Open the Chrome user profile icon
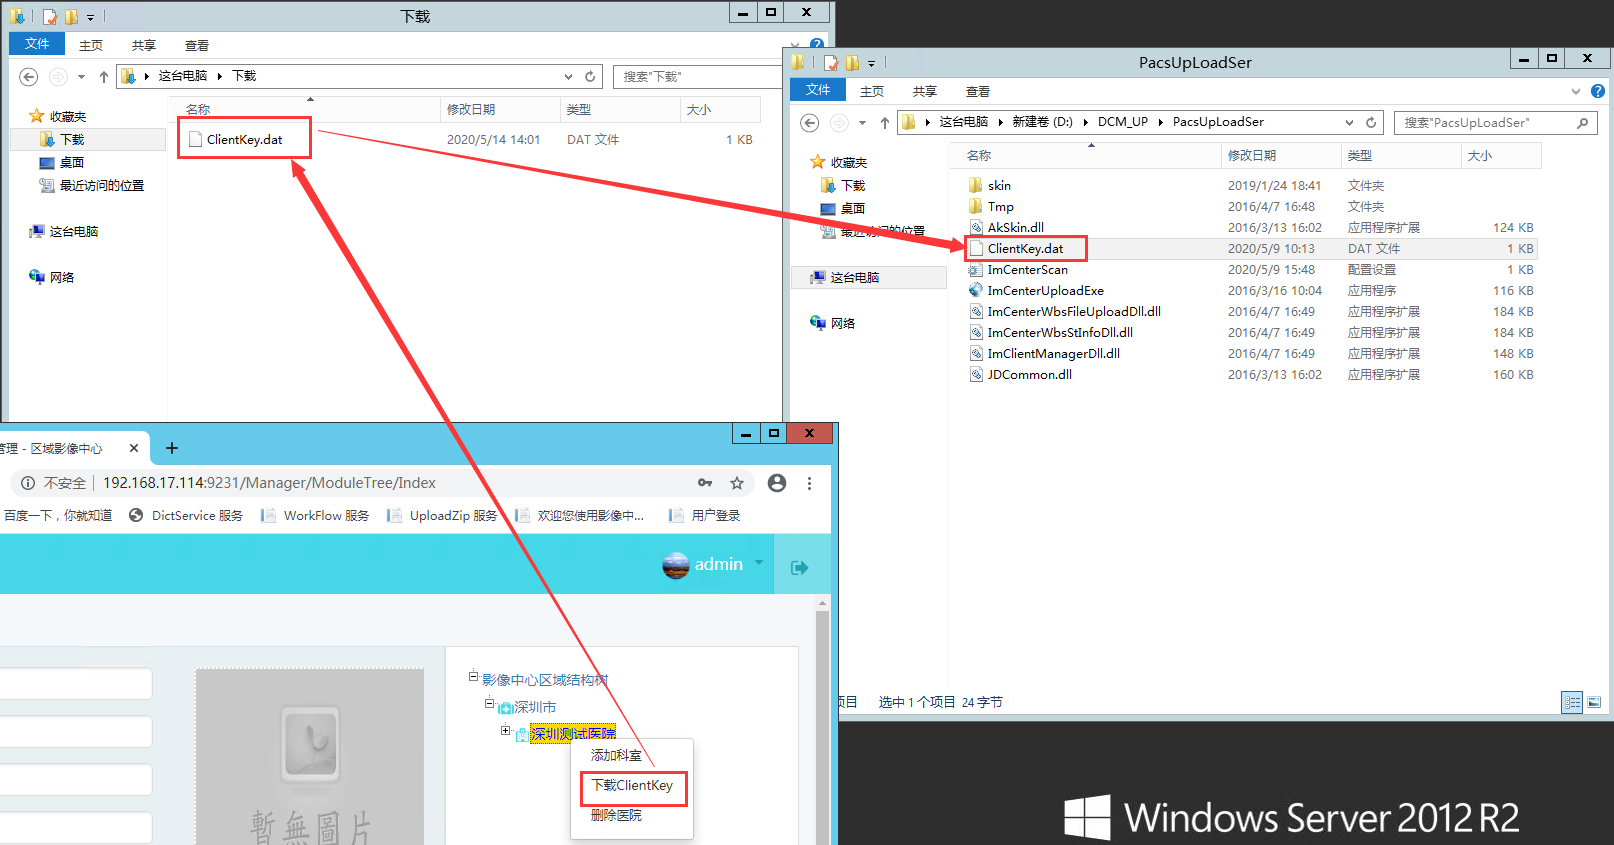The width and height of the screenshot is (1614, 845). [x=777, y=483]
